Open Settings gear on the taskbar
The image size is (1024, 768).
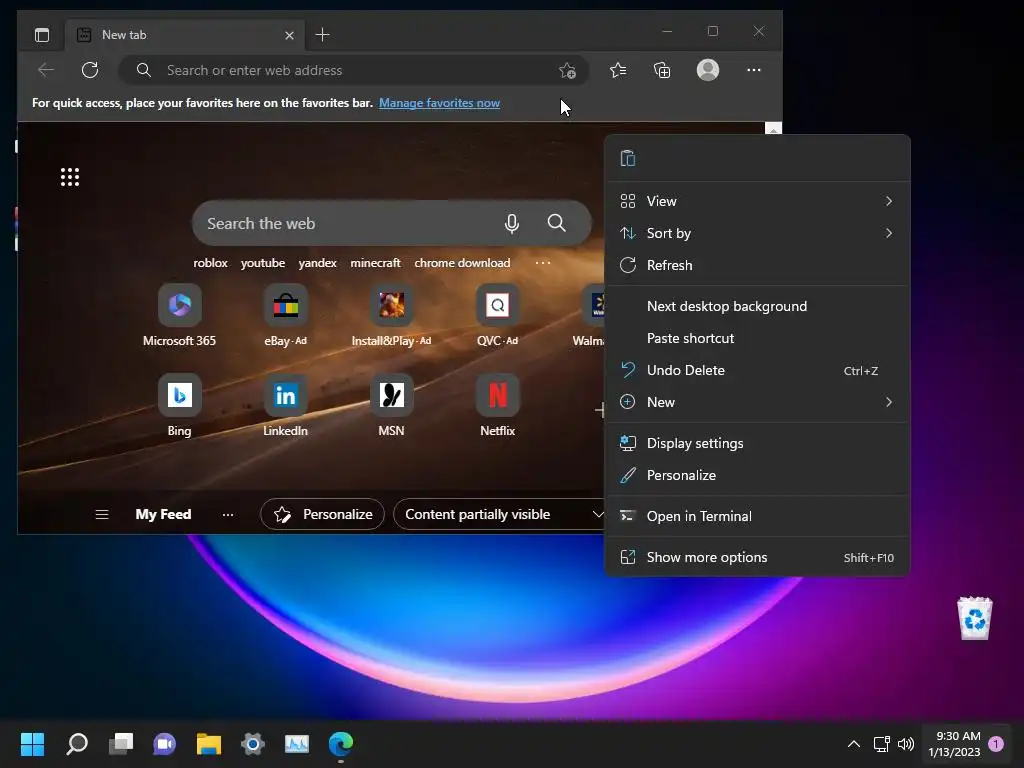pos(253,744)
